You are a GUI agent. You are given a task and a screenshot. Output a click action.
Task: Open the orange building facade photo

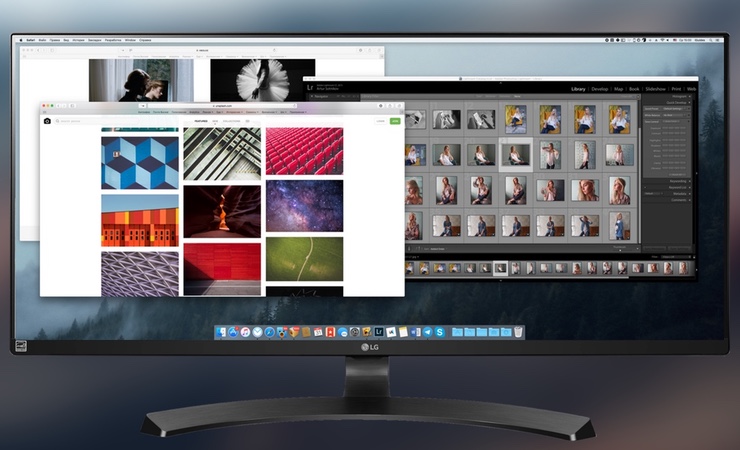(x=140, y=221)
